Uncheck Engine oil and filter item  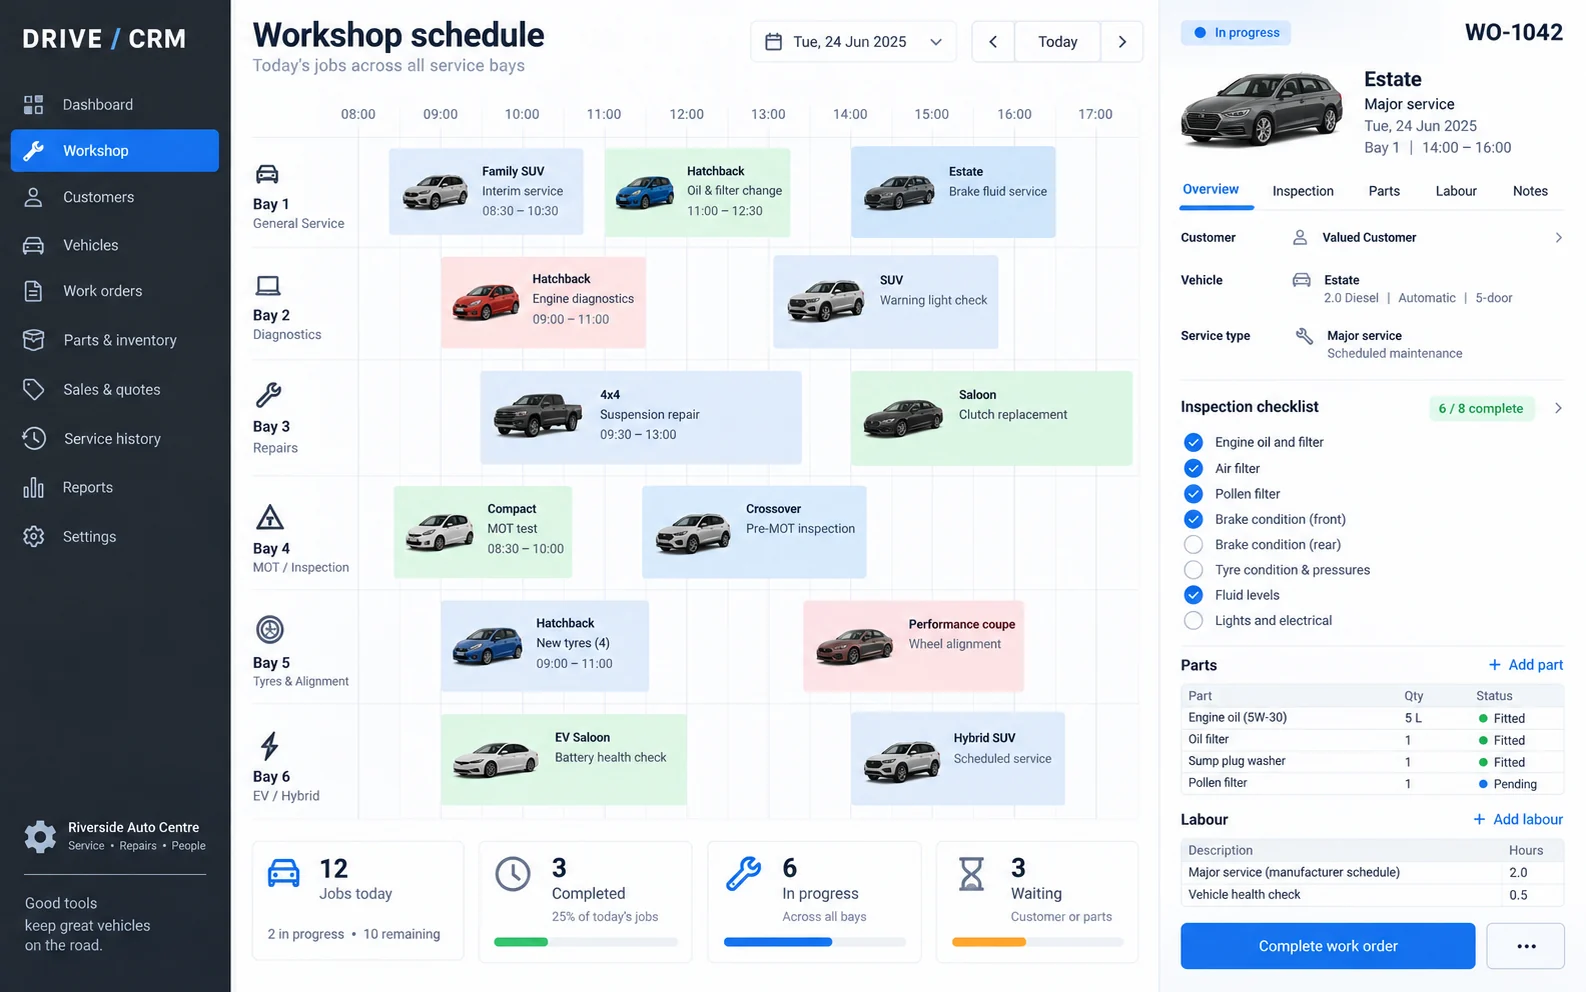(1193, 442)
